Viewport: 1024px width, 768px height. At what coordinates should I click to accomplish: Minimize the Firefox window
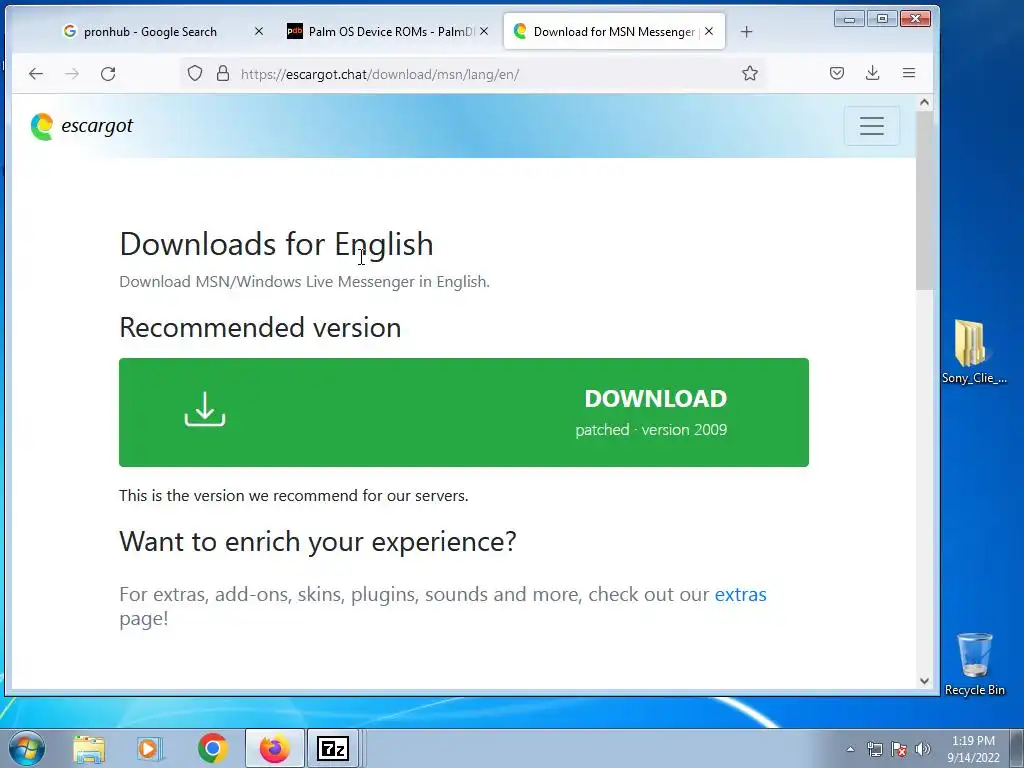click(849, 19)
